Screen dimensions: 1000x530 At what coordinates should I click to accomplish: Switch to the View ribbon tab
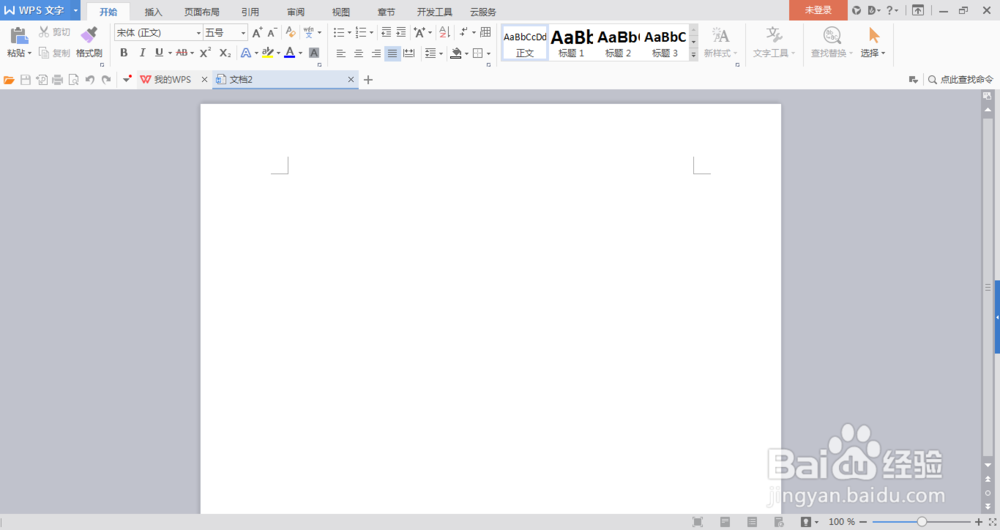pos(341,12)
